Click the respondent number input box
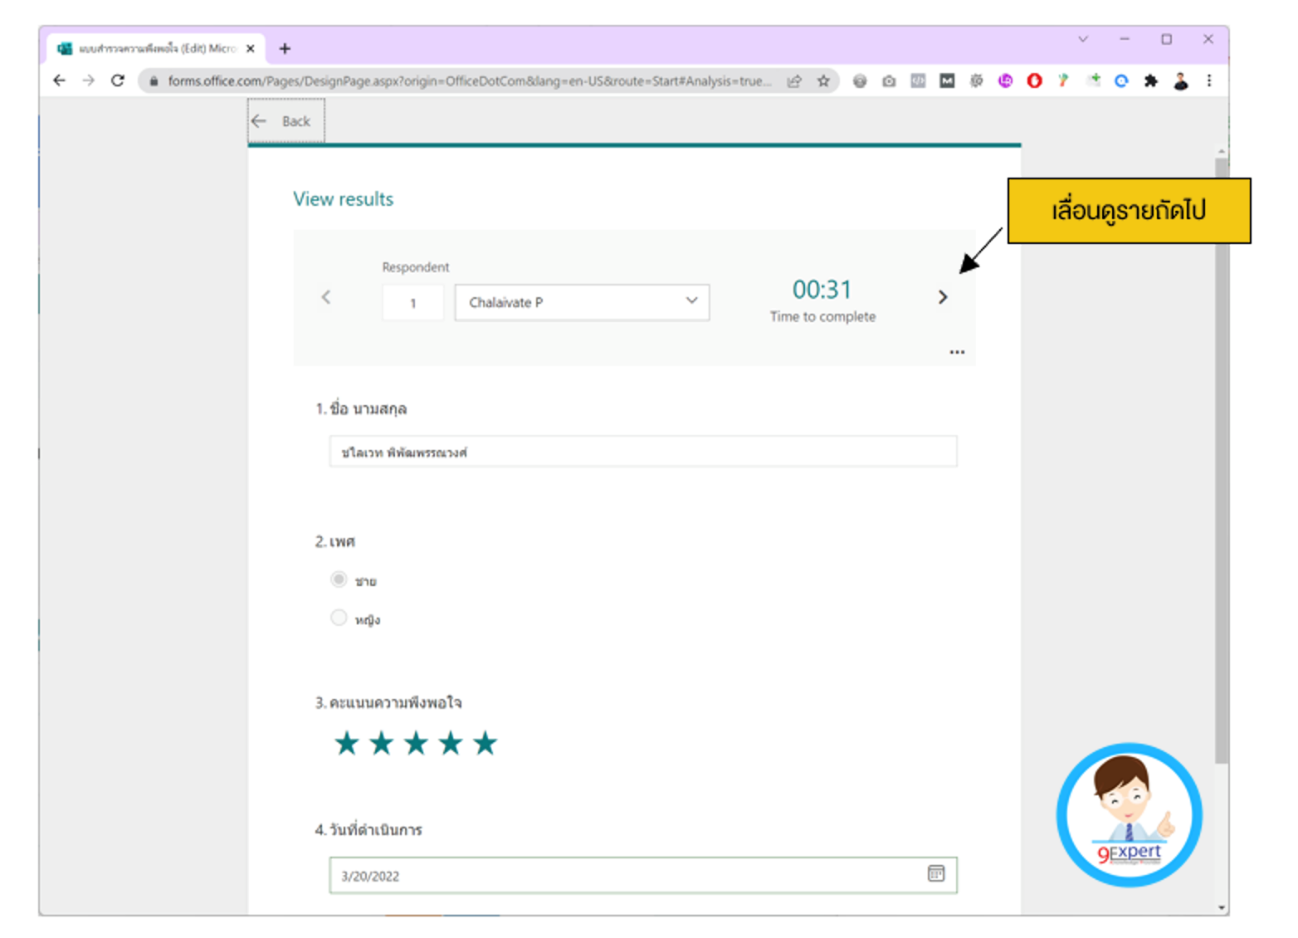The width and height of the screenshot is (1298, 938). tap(413, 303)
